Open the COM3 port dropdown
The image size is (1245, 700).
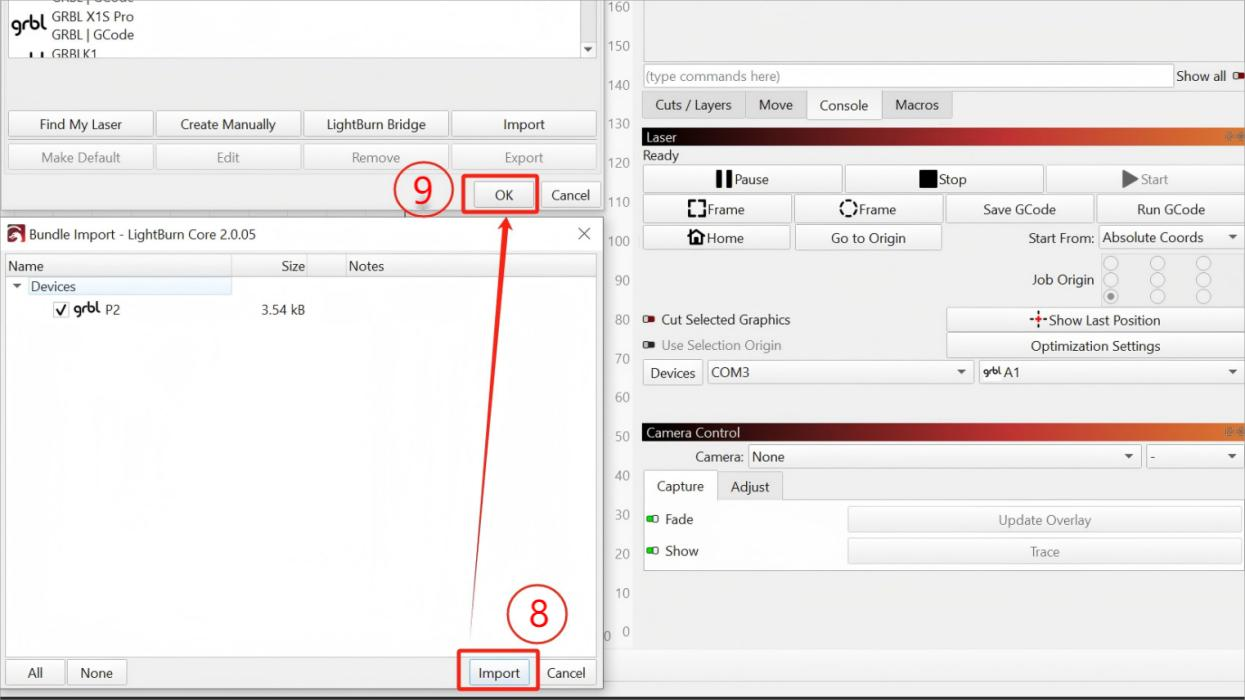pyautogui.click(x=839, y=372)
